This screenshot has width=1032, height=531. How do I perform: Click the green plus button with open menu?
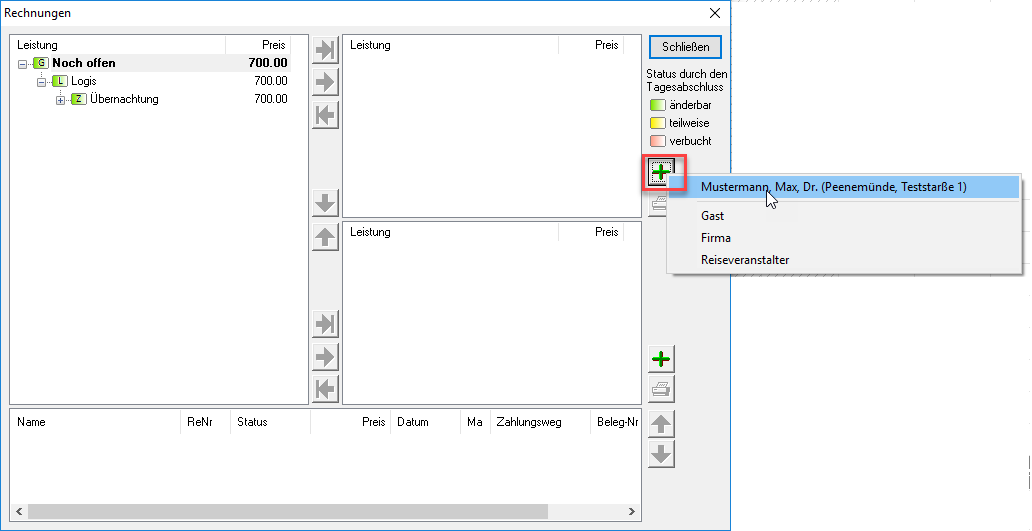coord(661,172)
